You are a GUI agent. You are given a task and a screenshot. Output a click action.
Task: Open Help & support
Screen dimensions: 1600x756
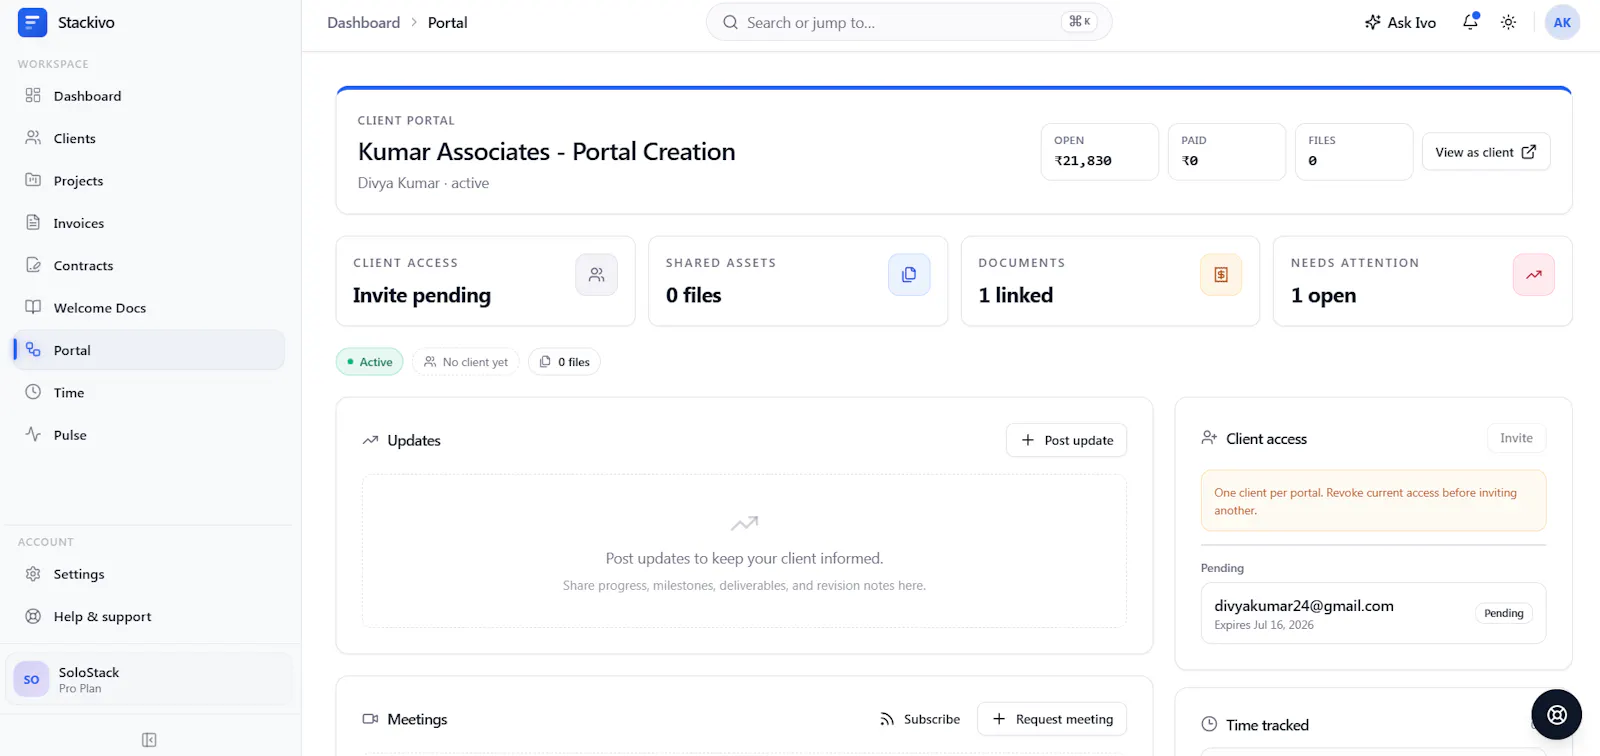tap(149, 616)
